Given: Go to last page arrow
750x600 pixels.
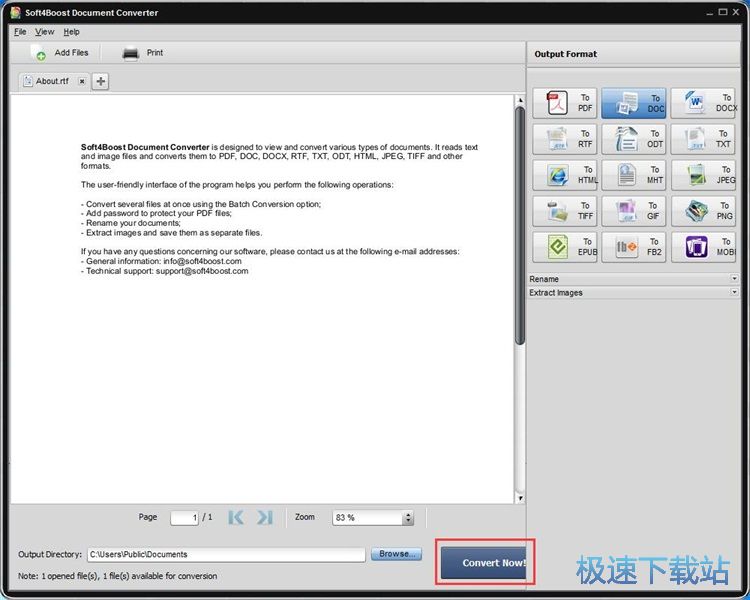Looking at the screenshot, I should [265, 517].
